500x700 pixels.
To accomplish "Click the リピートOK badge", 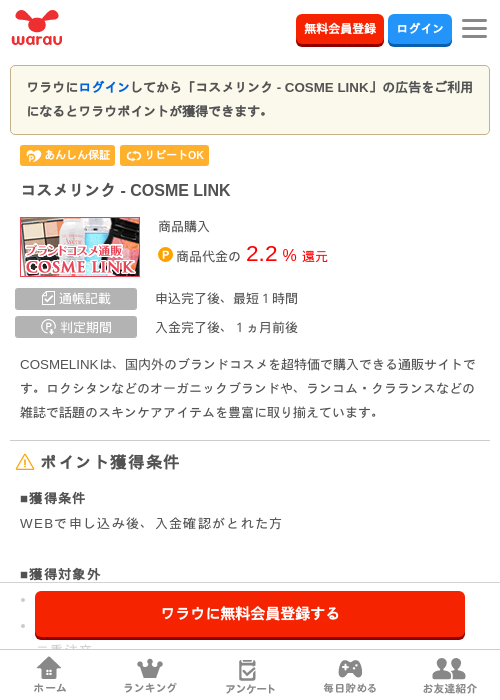I will (164, 155).
